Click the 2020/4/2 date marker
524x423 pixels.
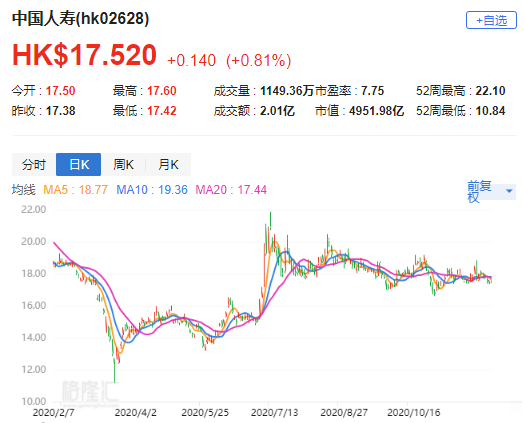coord(136,413)
